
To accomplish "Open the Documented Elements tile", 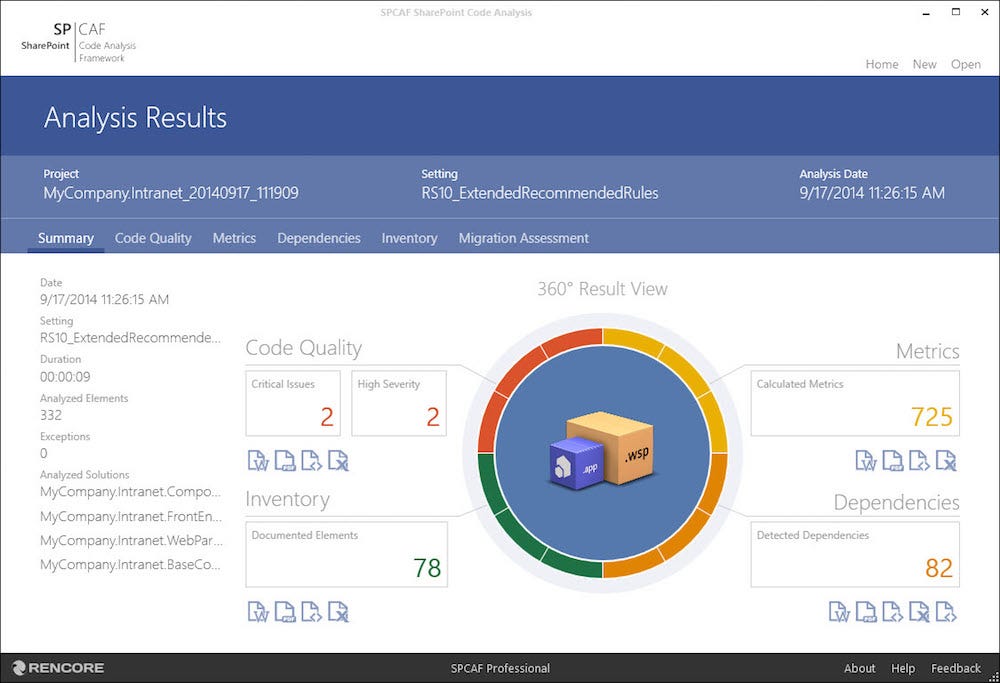I will click(x=346, y=554).
